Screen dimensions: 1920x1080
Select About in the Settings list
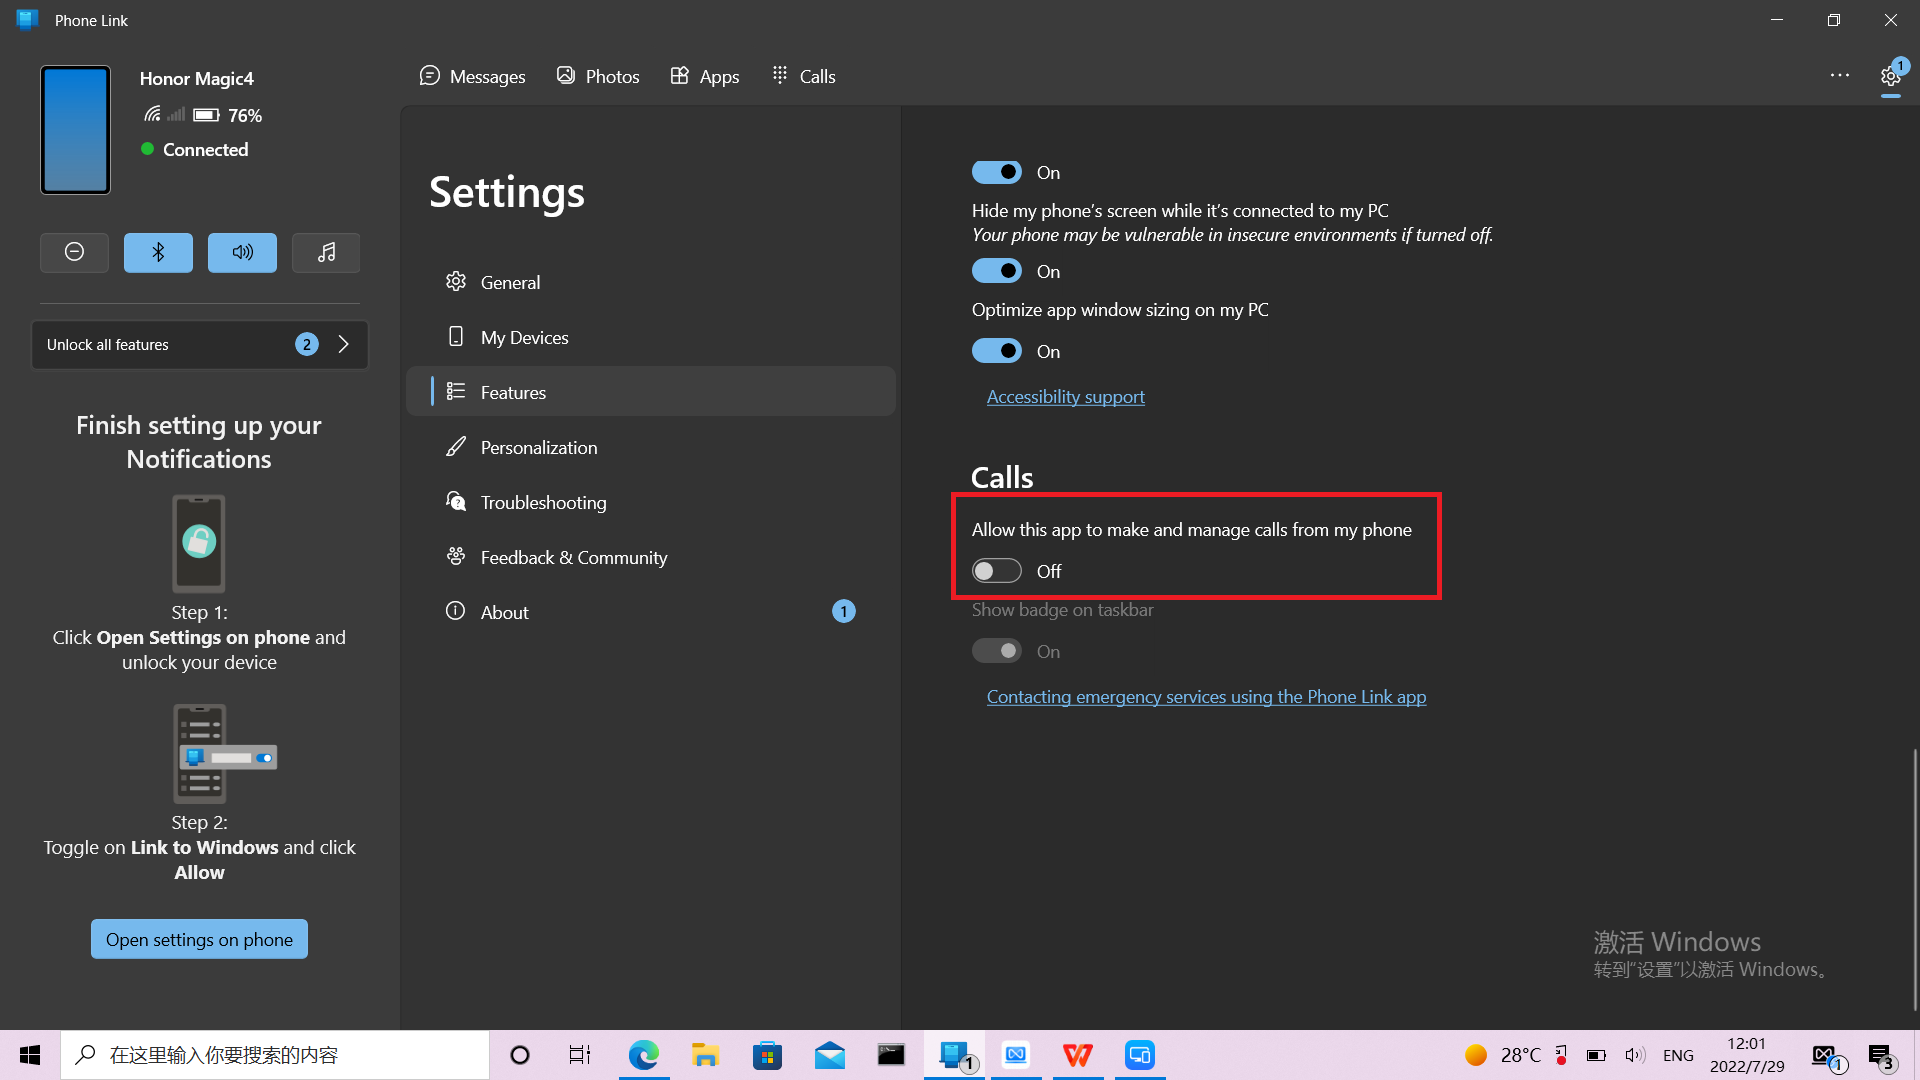pos(651,612)
